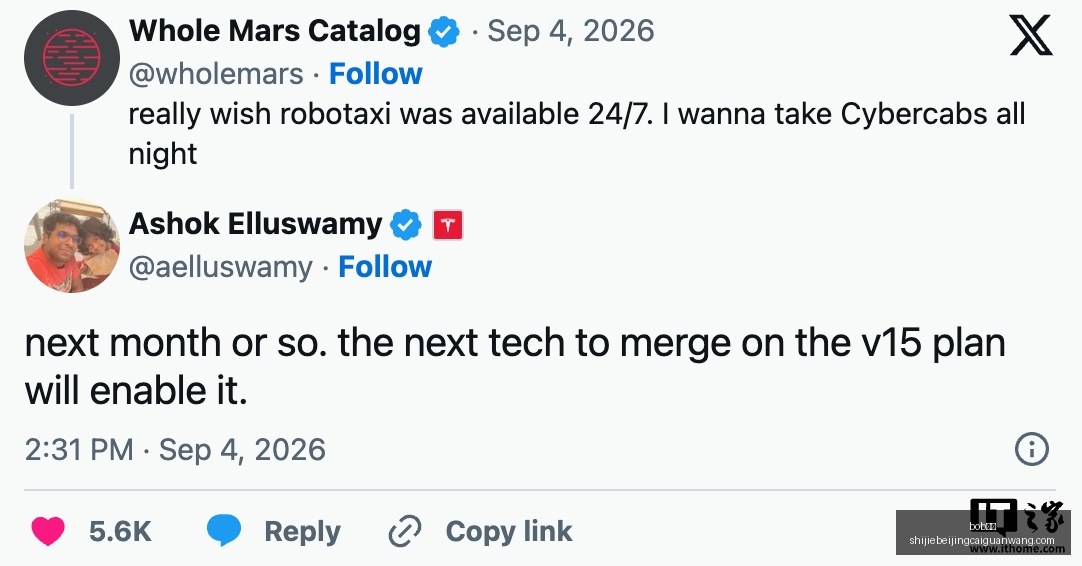
Task: Click the Reply button label
Action: tap(302, 531)
